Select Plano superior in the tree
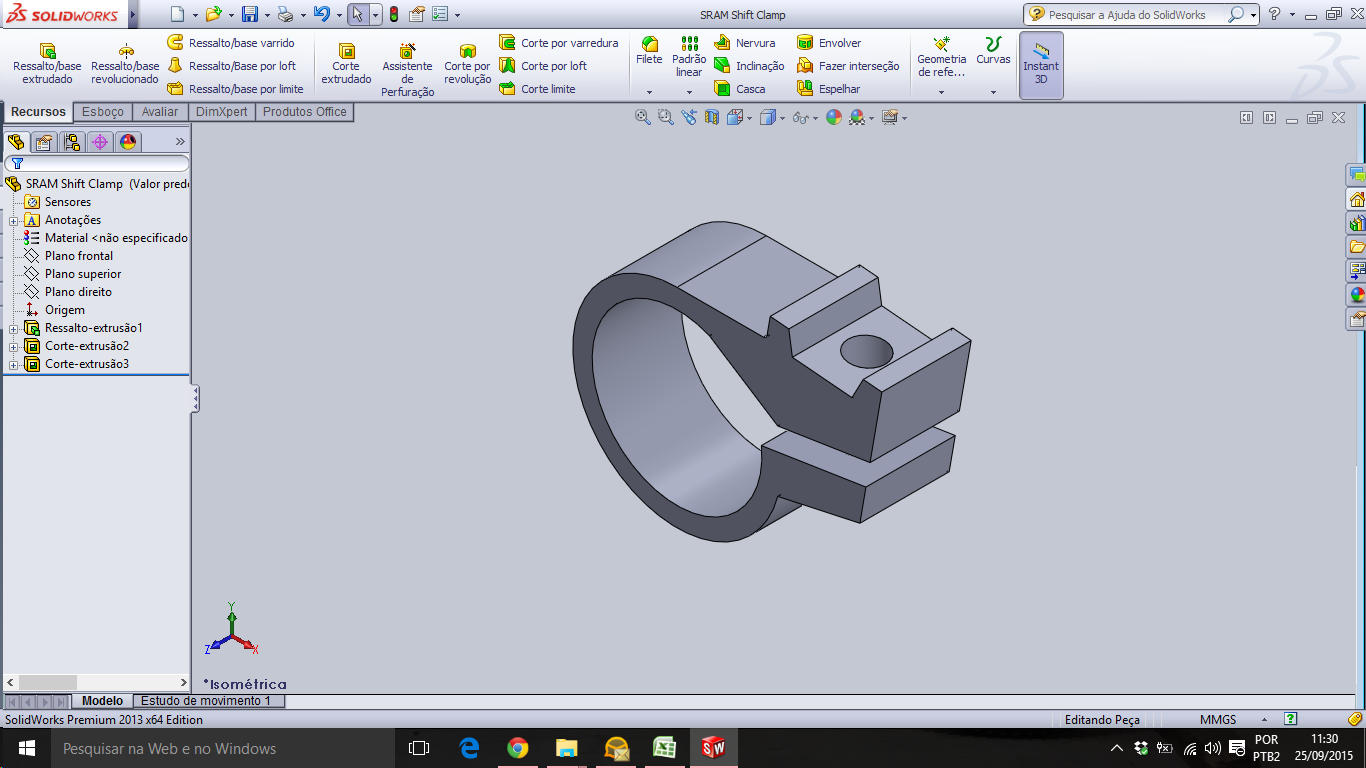This screenshot has height=768, width=1366. tap(83, 274)
